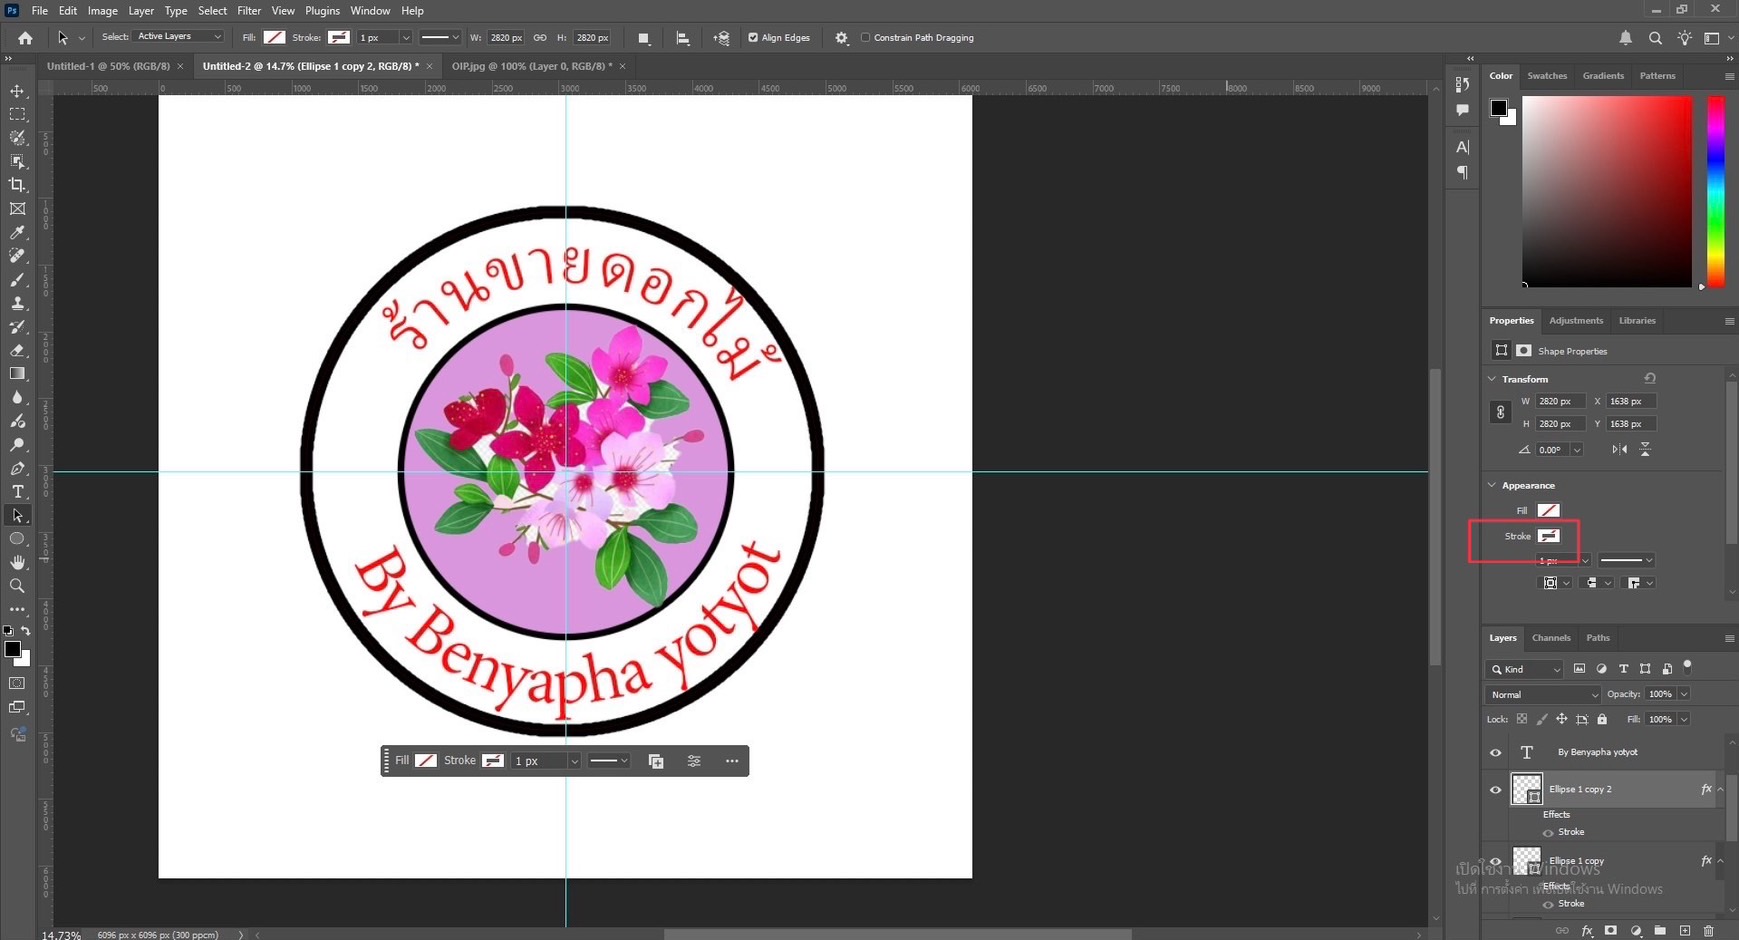1739x940 pixels.
Task: Toggle the Align Edges checkbox
Action: point(753,38)
